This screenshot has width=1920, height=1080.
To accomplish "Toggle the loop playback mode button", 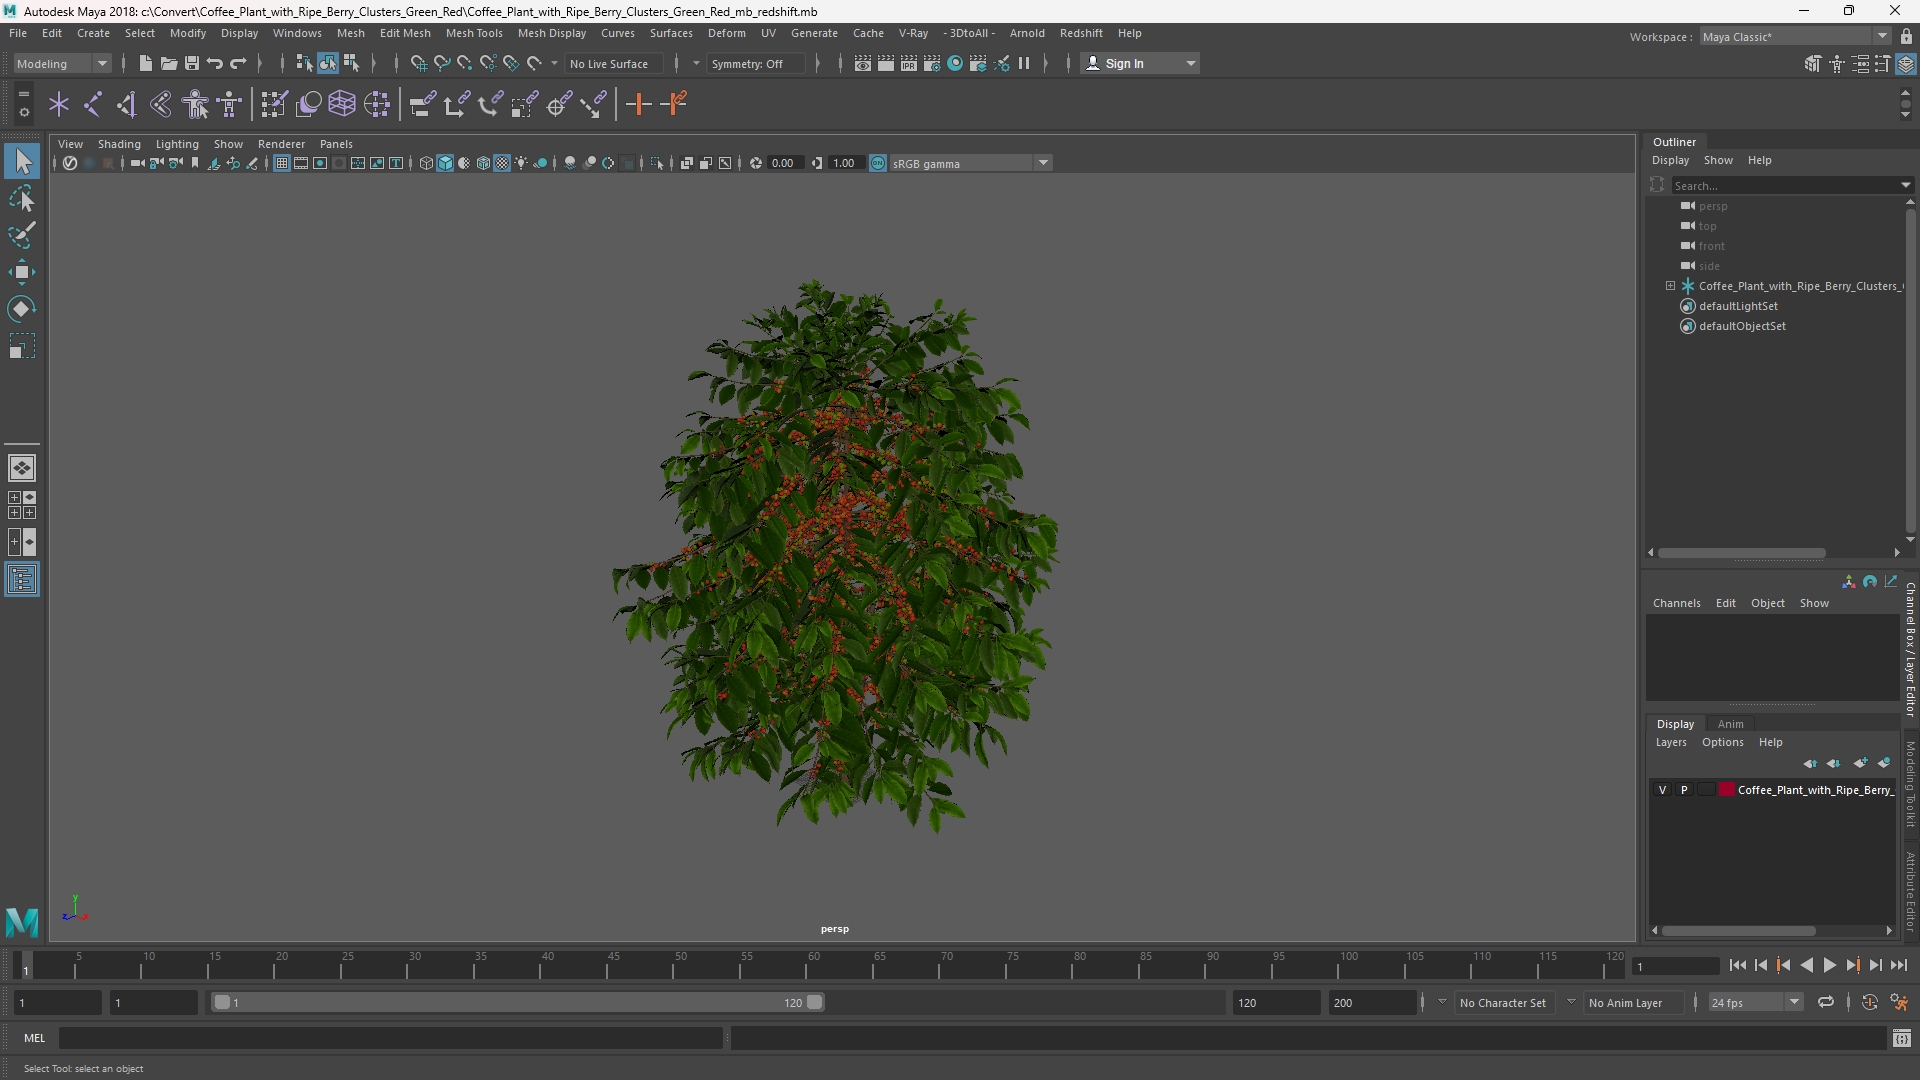I will (x=1825, y=1002).
